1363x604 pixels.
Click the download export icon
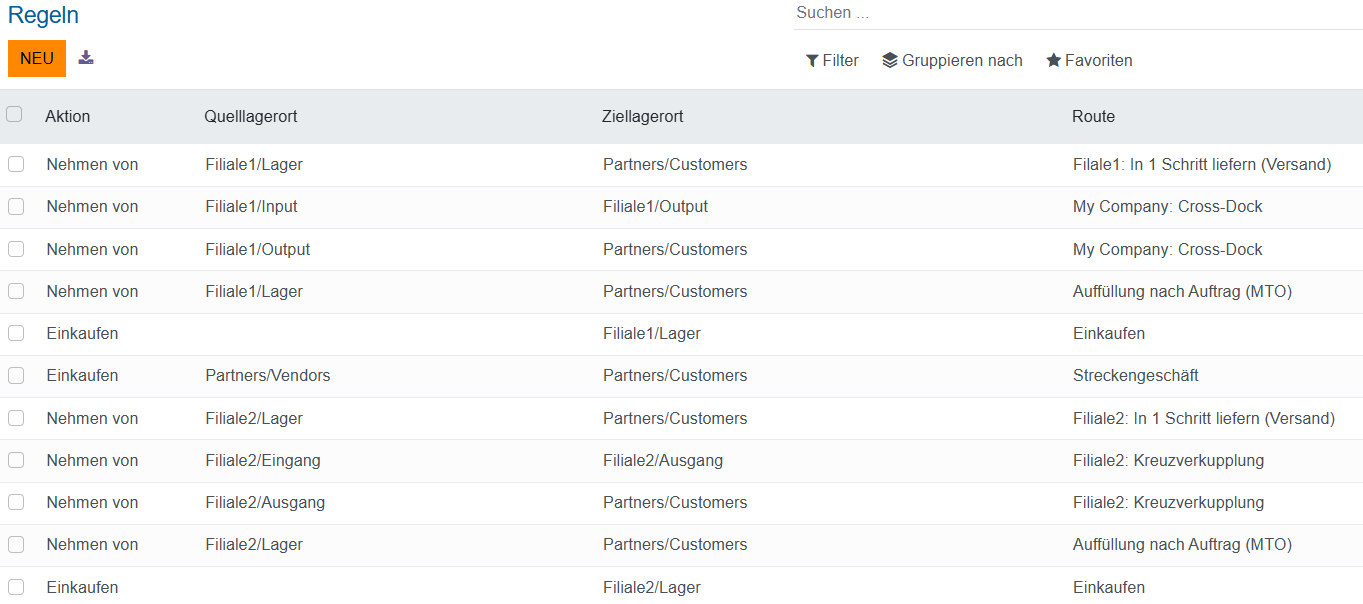[x=86, y=58]
